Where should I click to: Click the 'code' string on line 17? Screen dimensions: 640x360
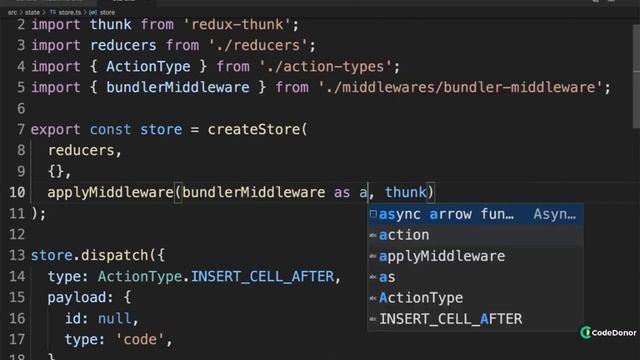[x=140, y=340]
